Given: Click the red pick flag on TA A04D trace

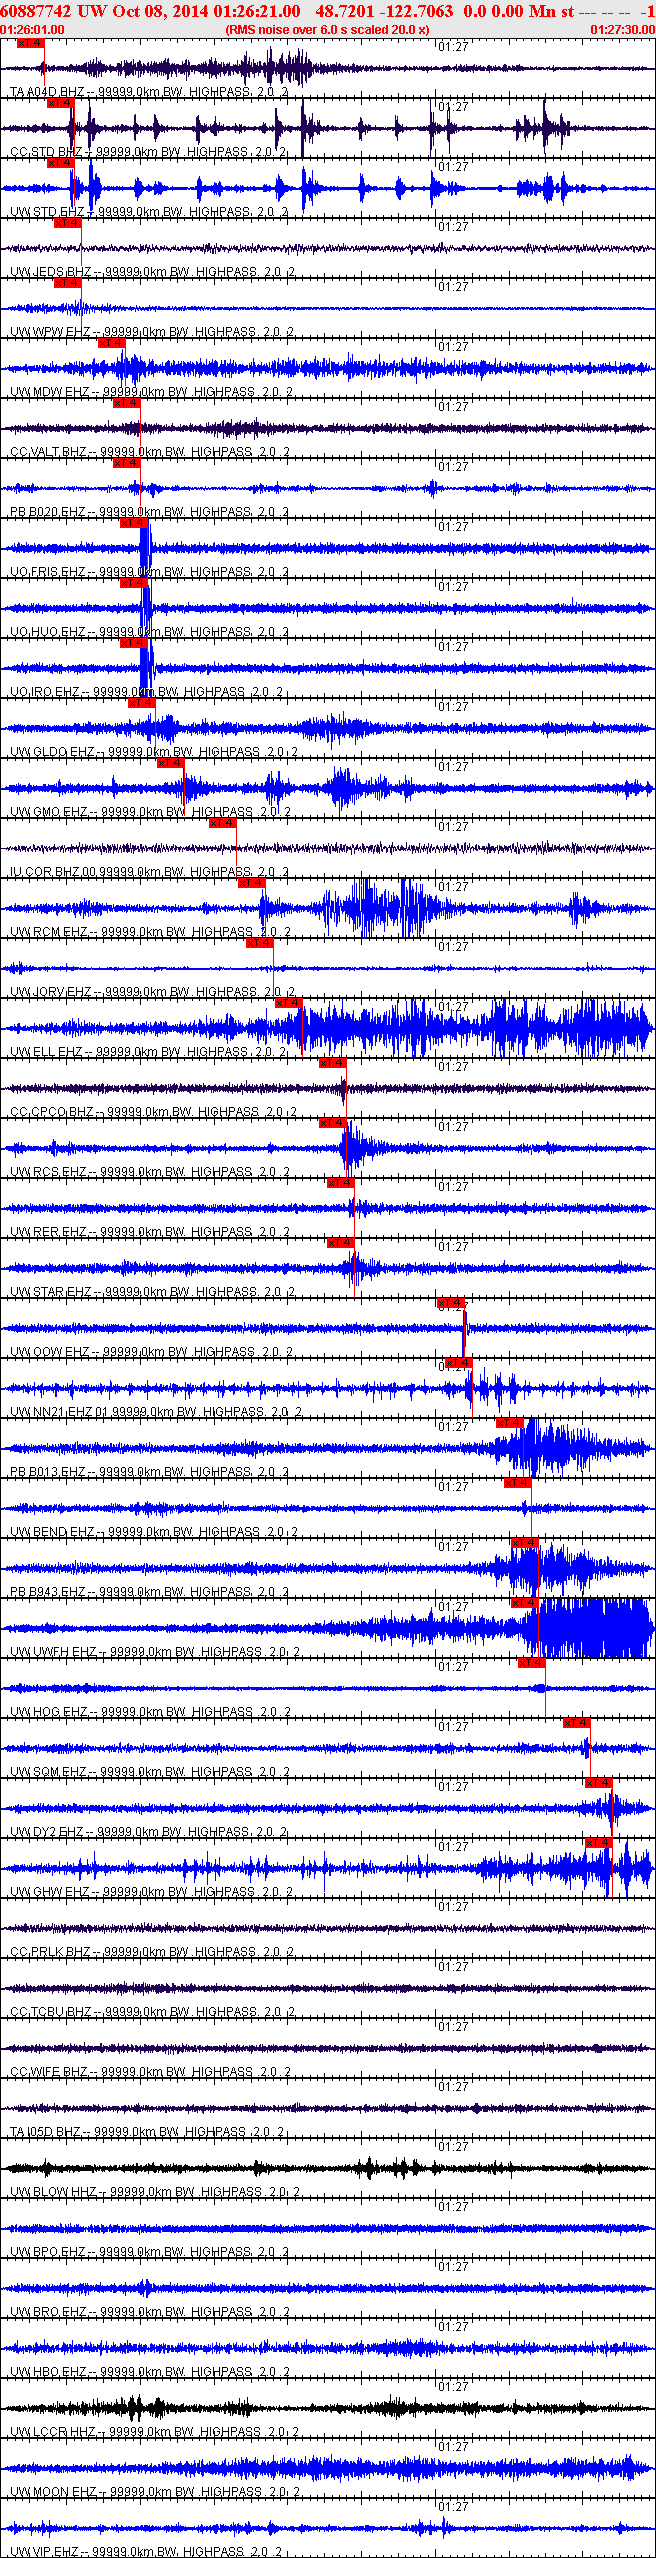Looking at the screenshot, I should [30, 43].
